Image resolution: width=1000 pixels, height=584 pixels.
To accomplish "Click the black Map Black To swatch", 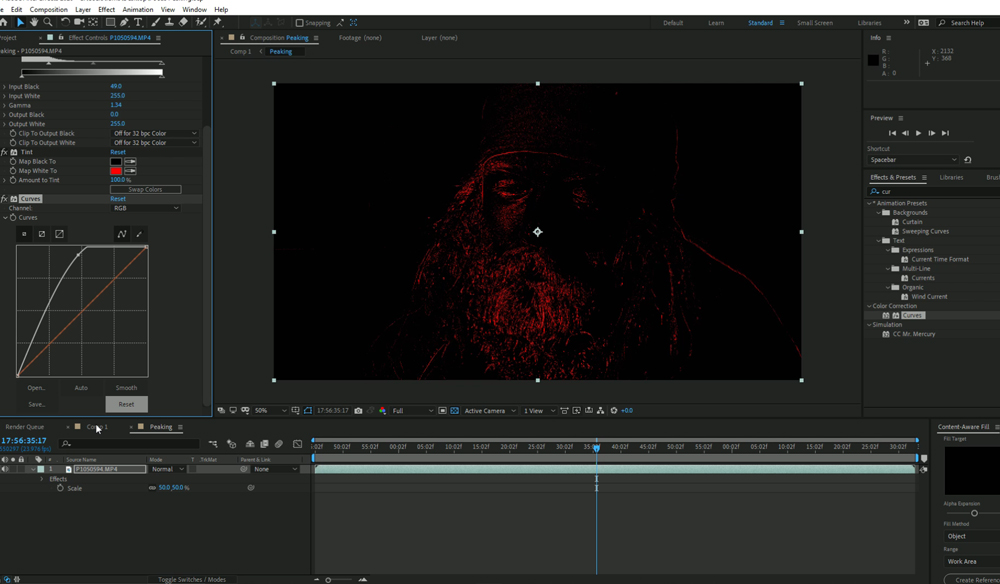I will (x=116, y=161).
